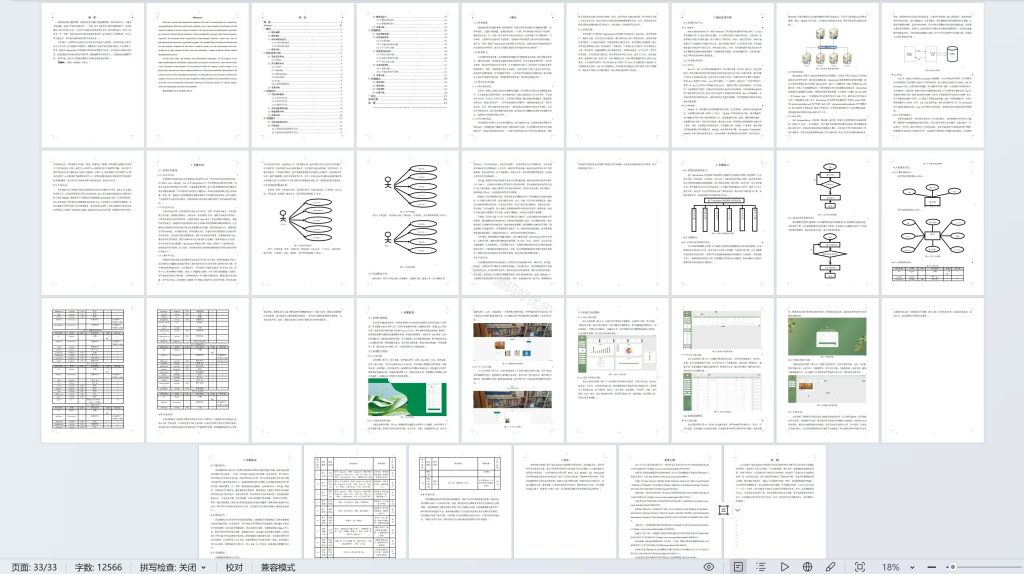Click the 18% zoom percentage
The image size is (1024, 574).
(x=891, y=567)
